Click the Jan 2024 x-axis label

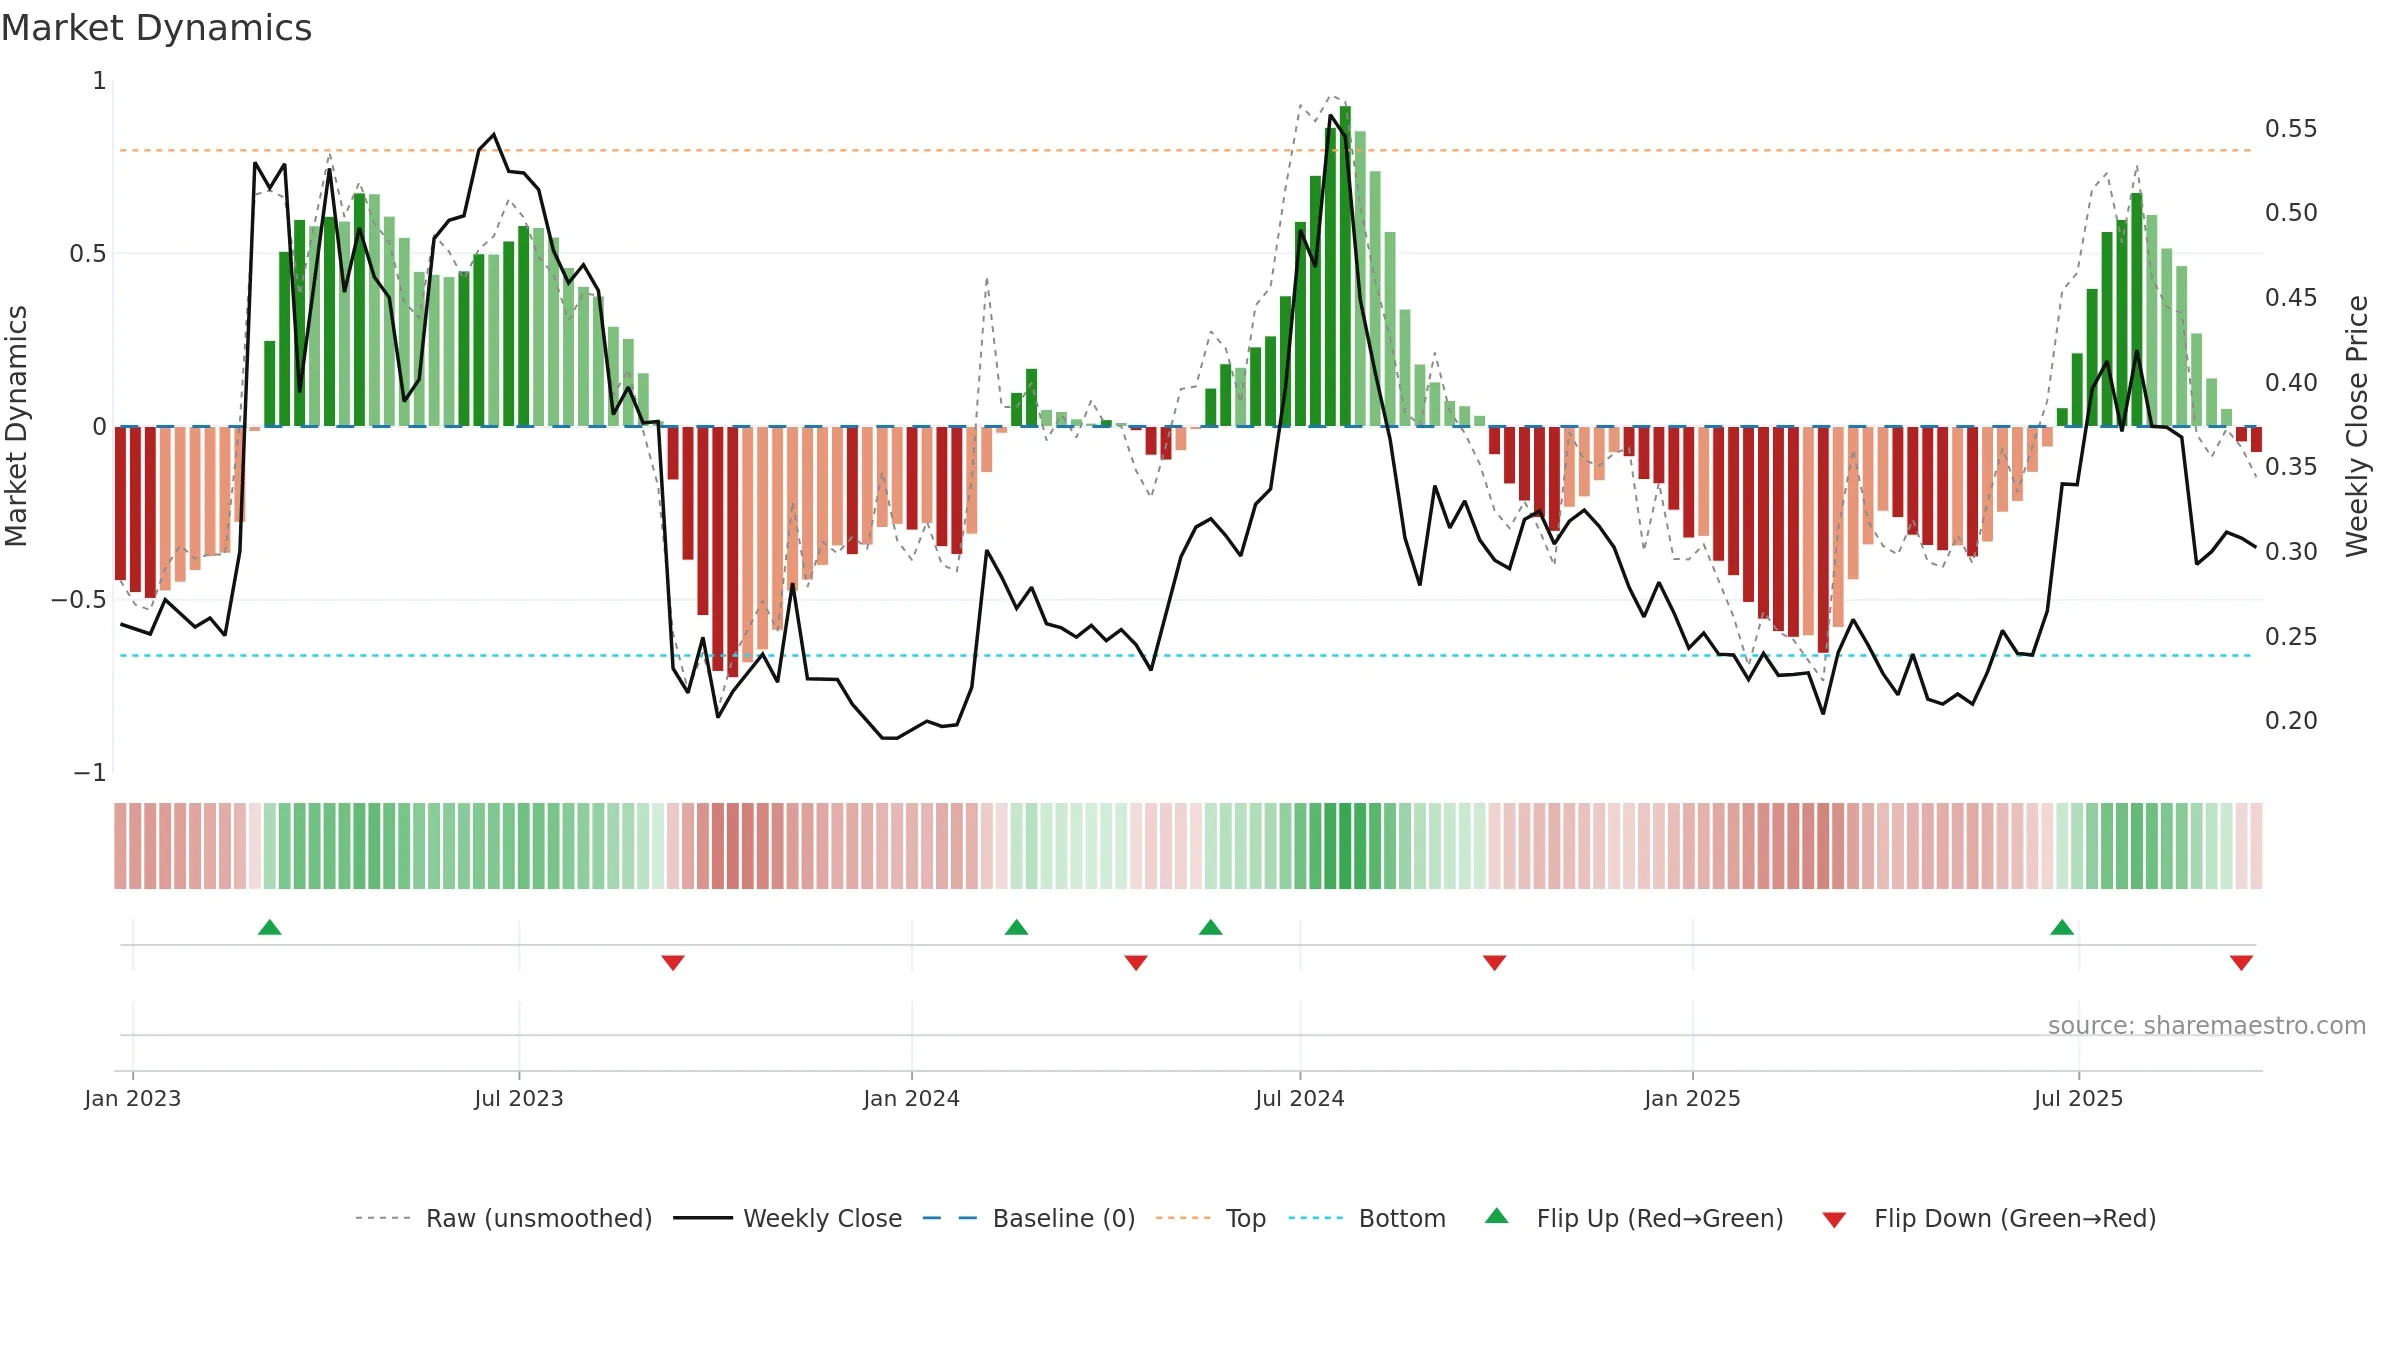(912, 1098)
